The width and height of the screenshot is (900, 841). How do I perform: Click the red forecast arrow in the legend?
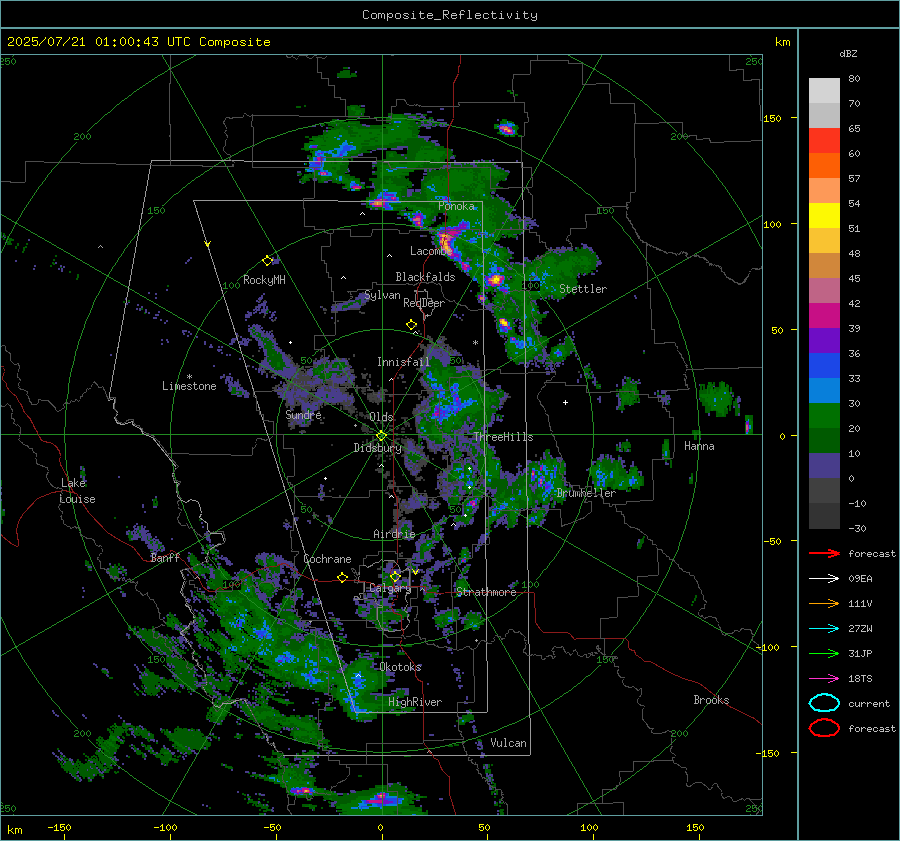click(824, 553)
